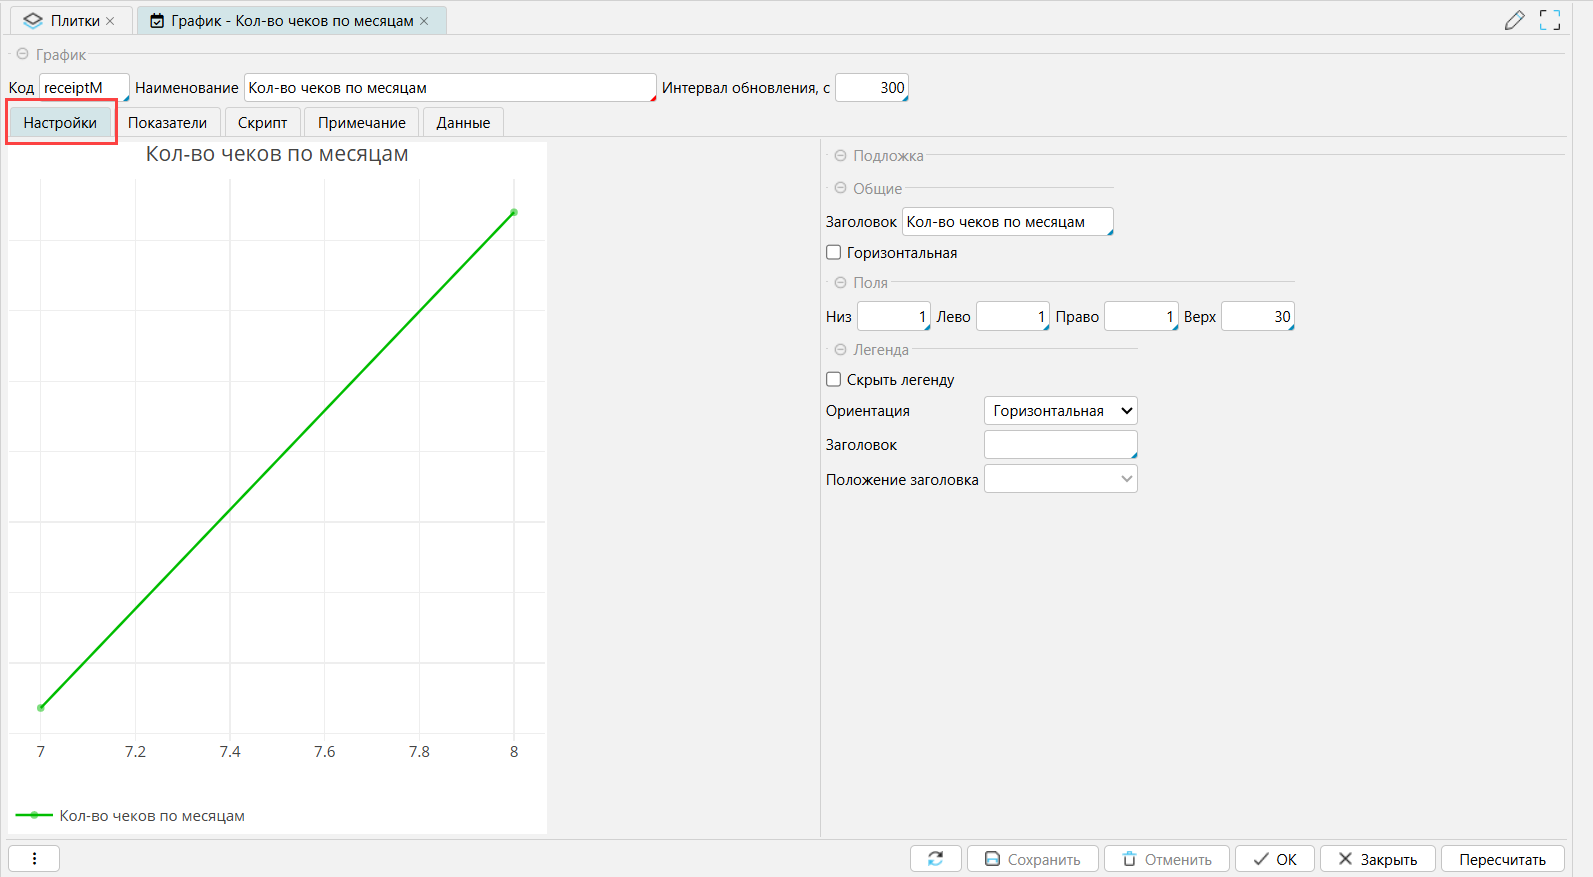Click the Интервал обновления input field
Viewport: 1593px width, 877px height.
tap(871, 88)
